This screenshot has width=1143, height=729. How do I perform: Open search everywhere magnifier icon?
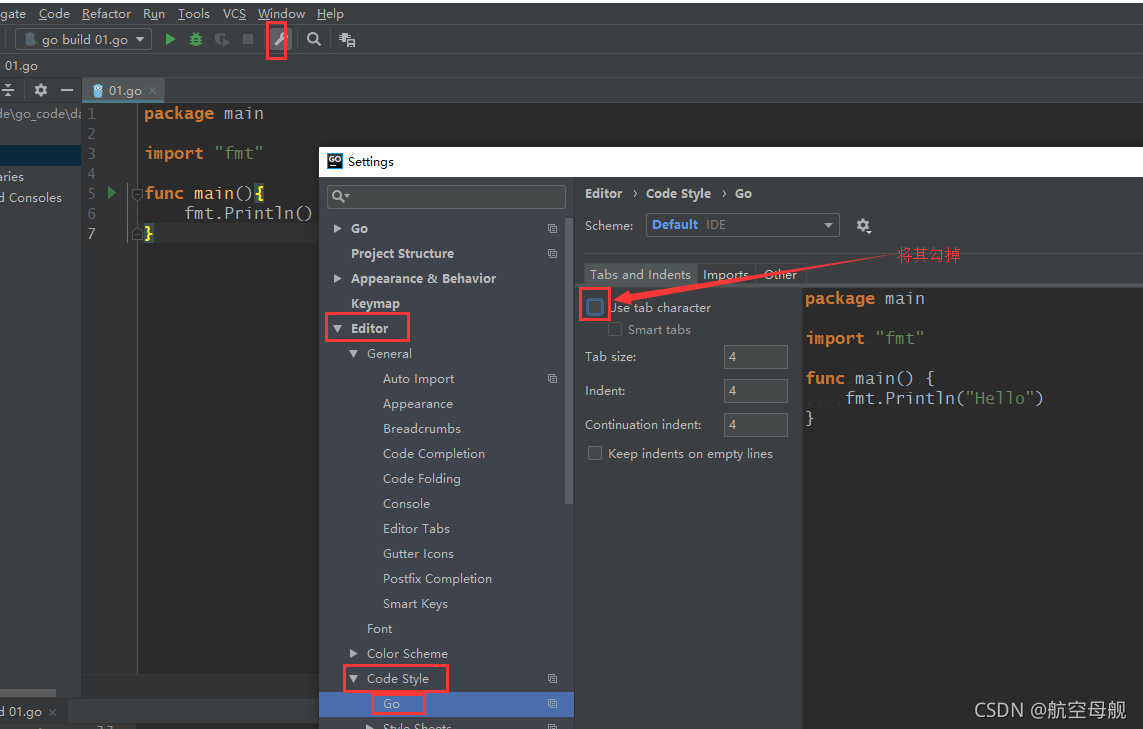tap(313, 39)
